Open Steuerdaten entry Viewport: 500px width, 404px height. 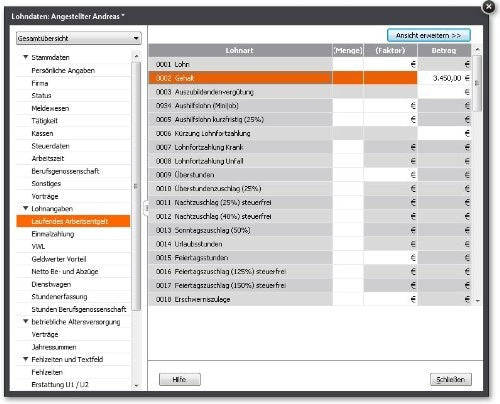coord(73,146)
